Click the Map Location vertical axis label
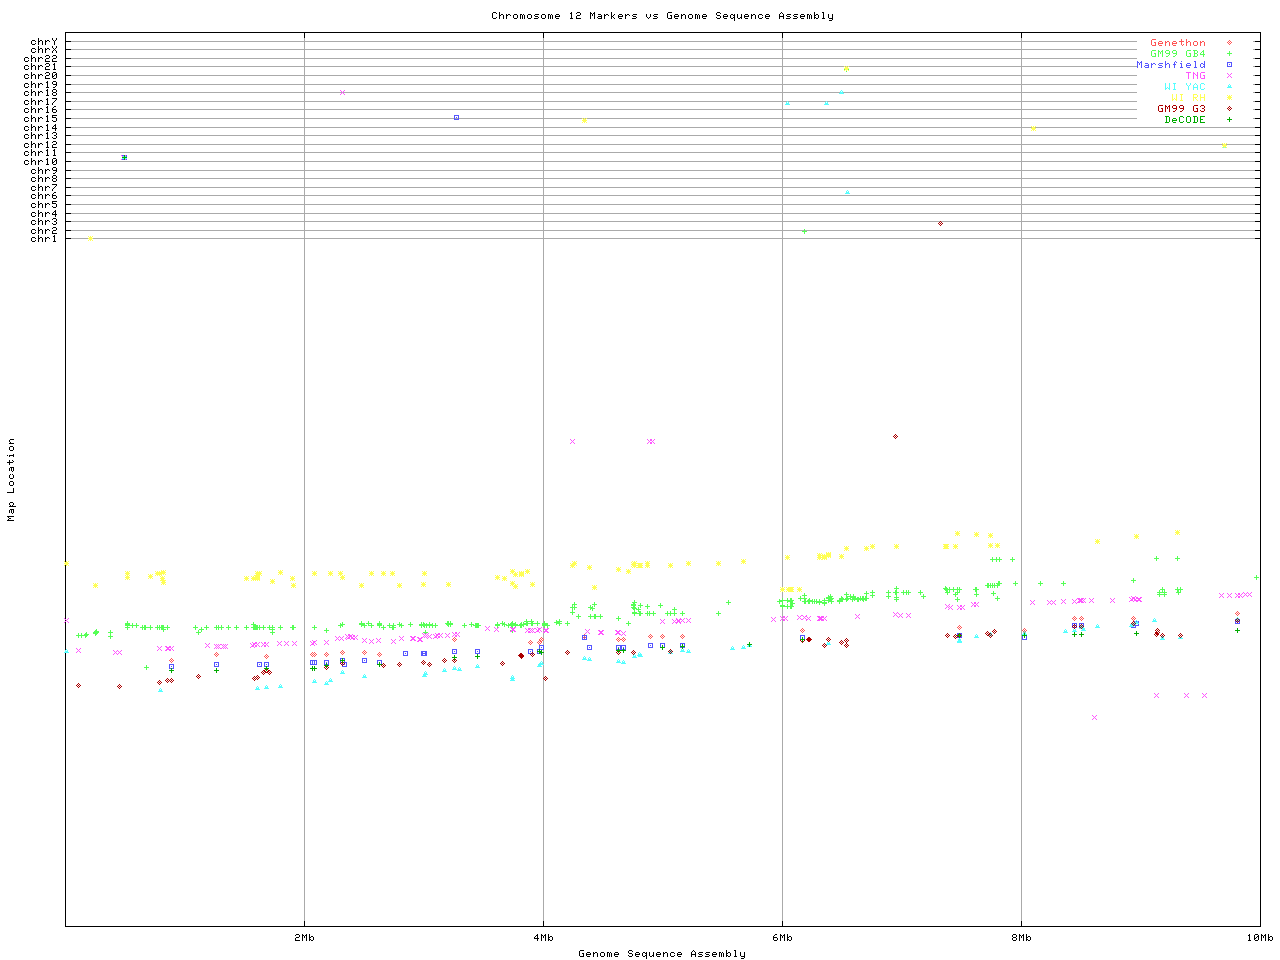The width and height of the screenshot is (1280, 960). [x=12, y=480]
